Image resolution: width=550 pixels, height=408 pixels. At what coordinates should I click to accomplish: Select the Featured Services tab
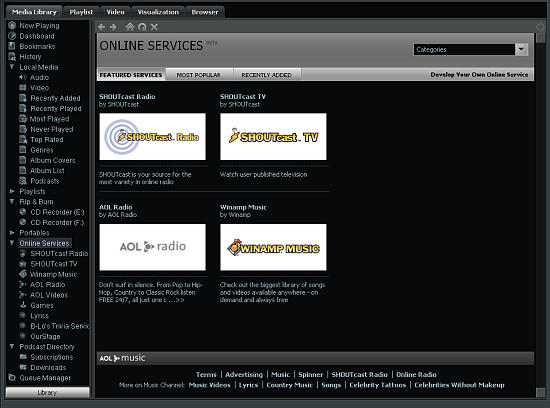pyautogui.click(x=131, y=75)
